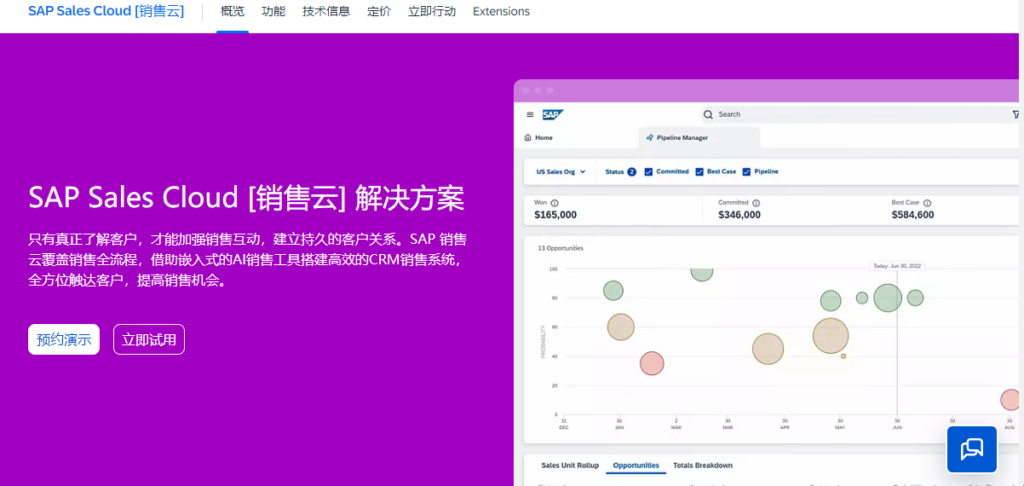Viewport: 1024px width, 486px height.
Task: Toggle the Pipeline status checkbox
Action: (x=746, y=172)
